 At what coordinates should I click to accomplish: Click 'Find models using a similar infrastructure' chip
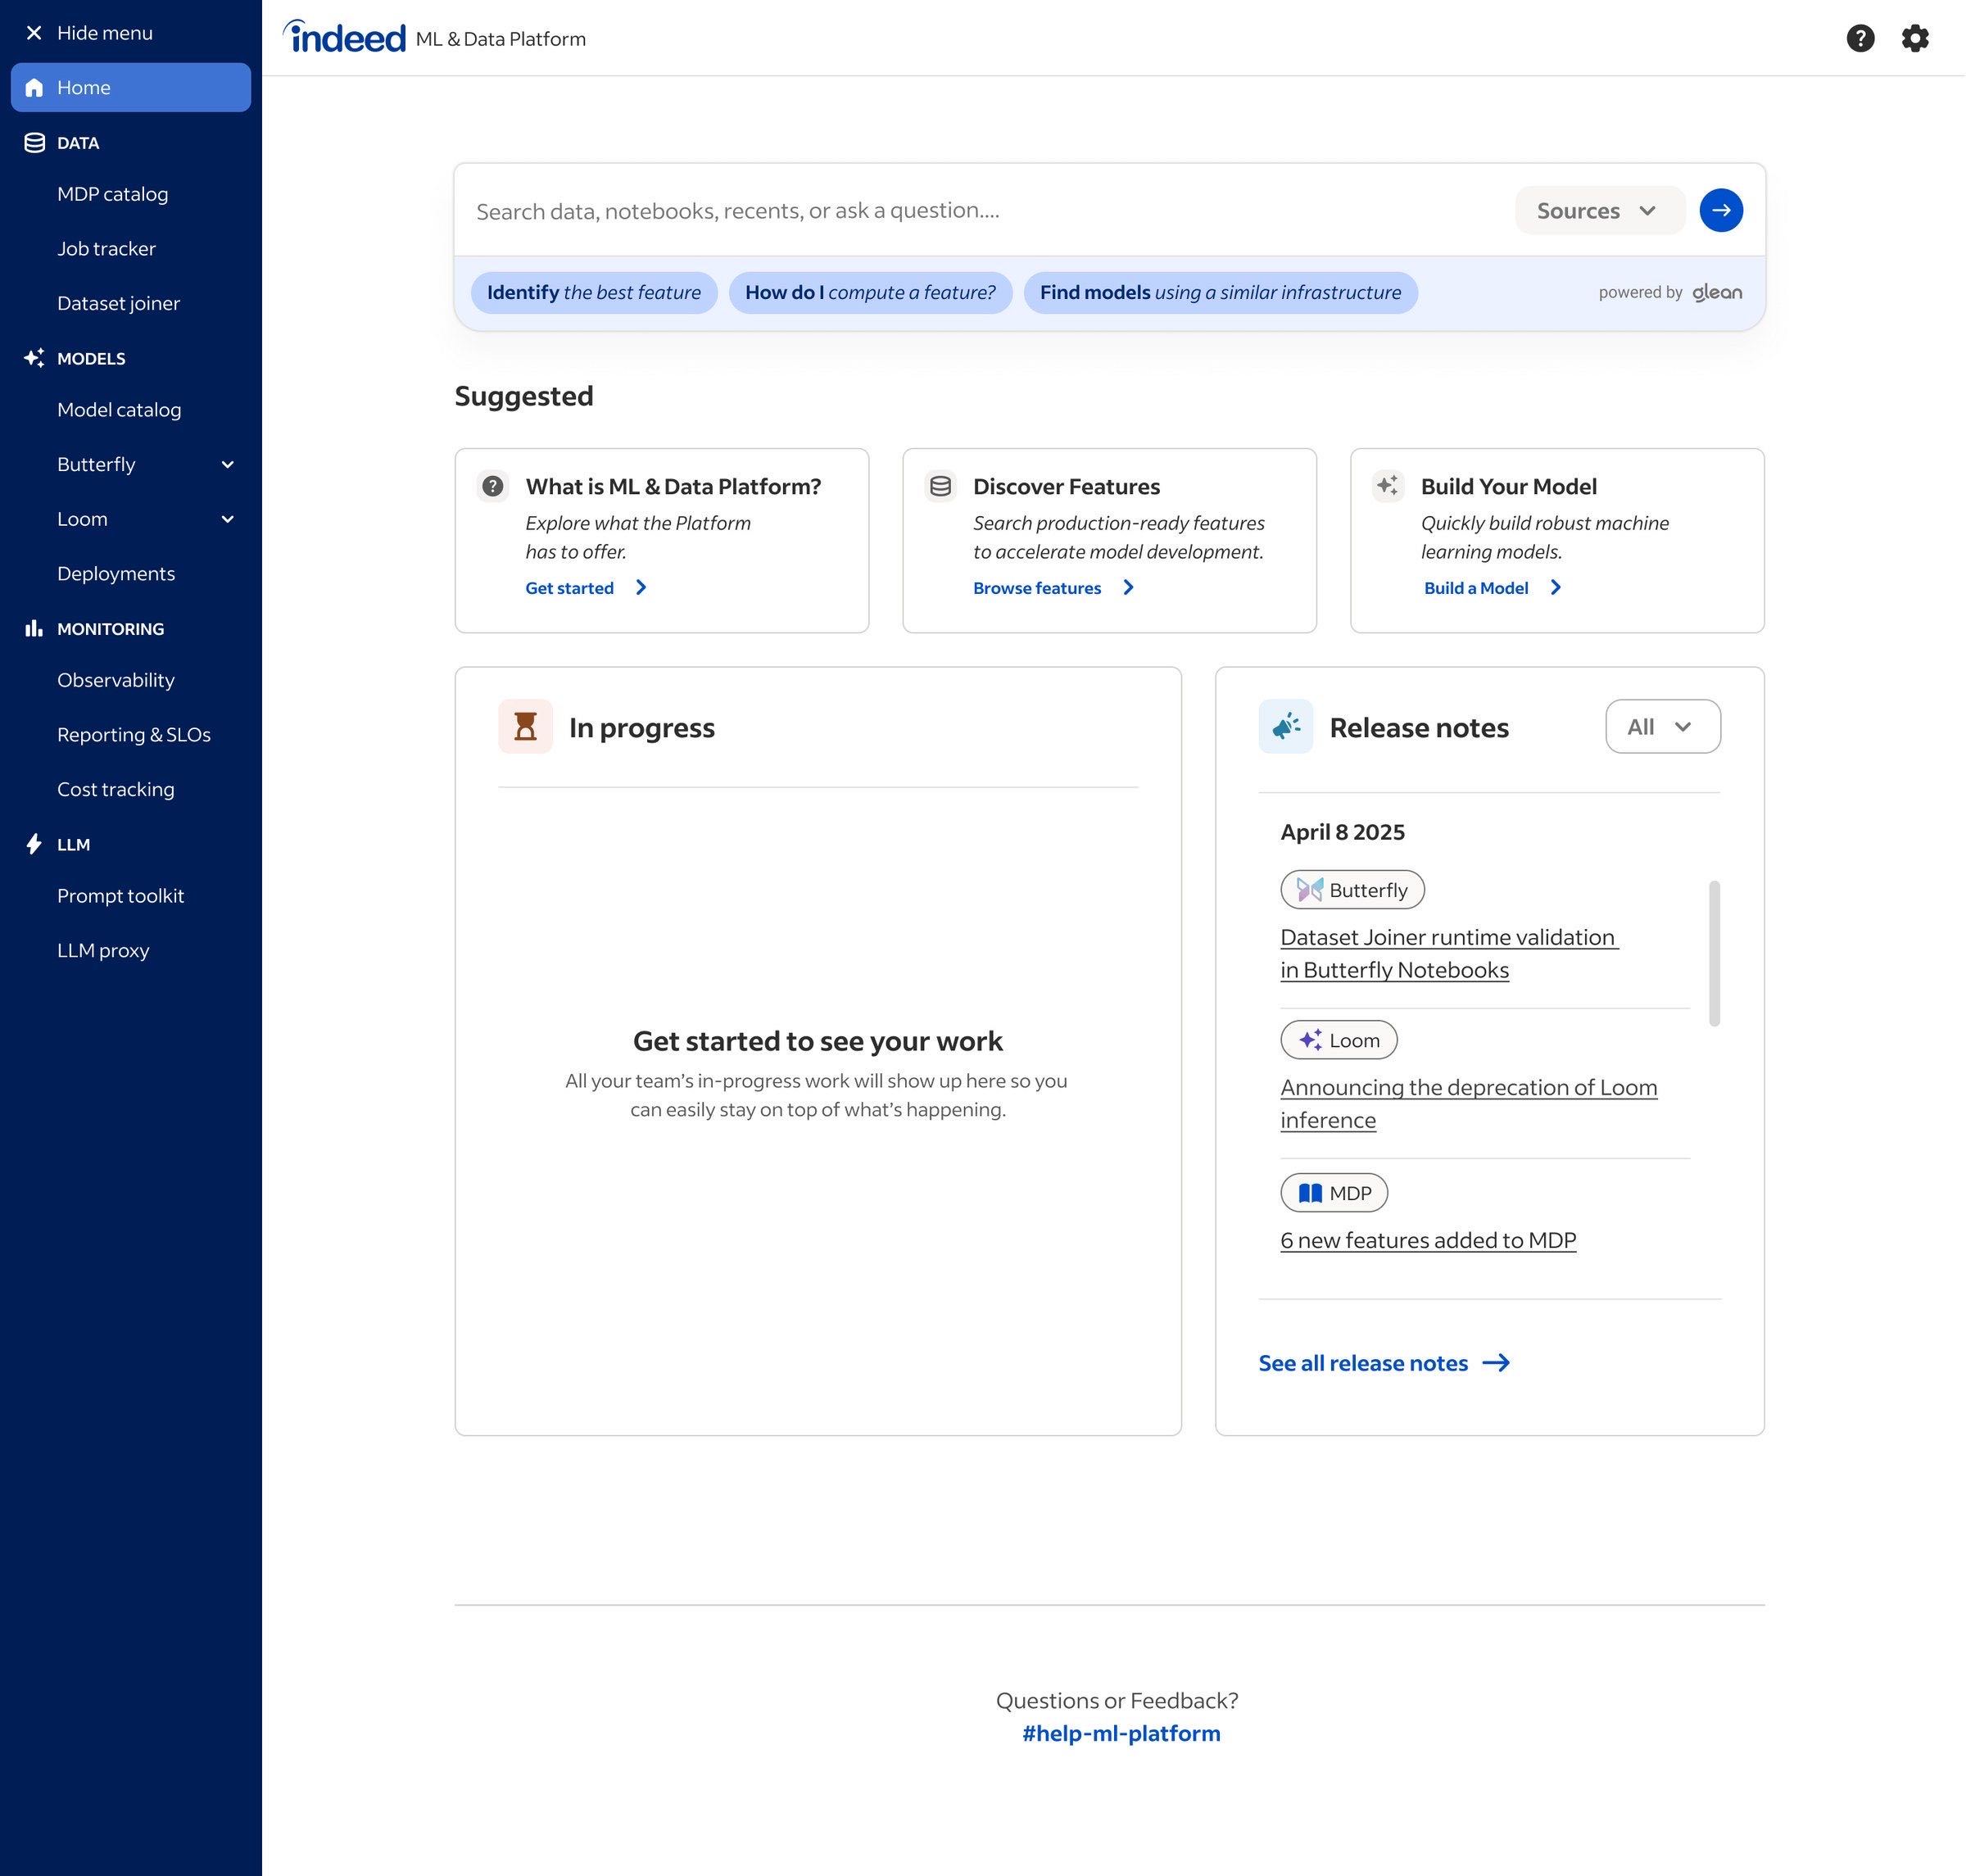pos(1220,292)
